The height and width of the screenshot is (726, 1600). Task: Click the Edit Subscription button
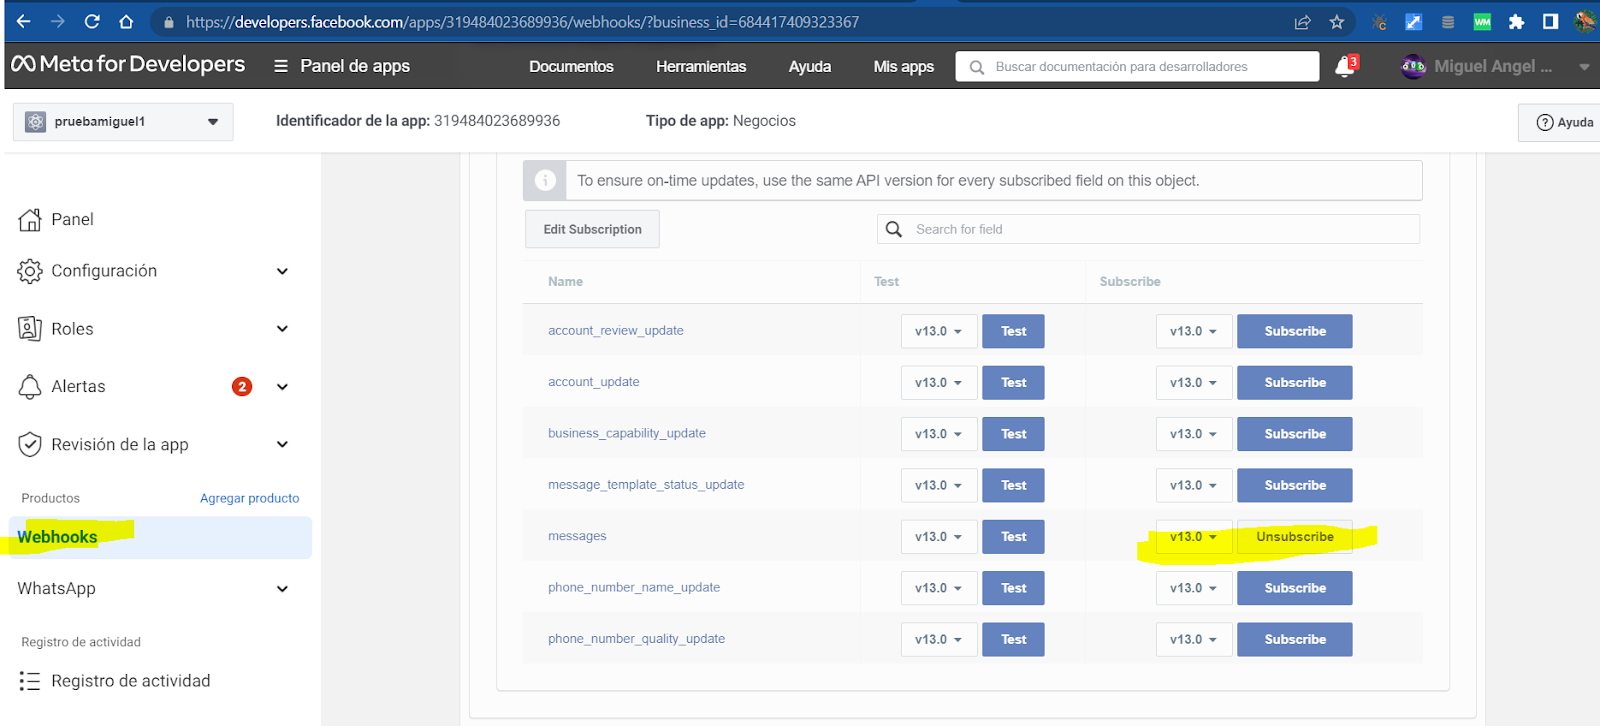(592, 229)
